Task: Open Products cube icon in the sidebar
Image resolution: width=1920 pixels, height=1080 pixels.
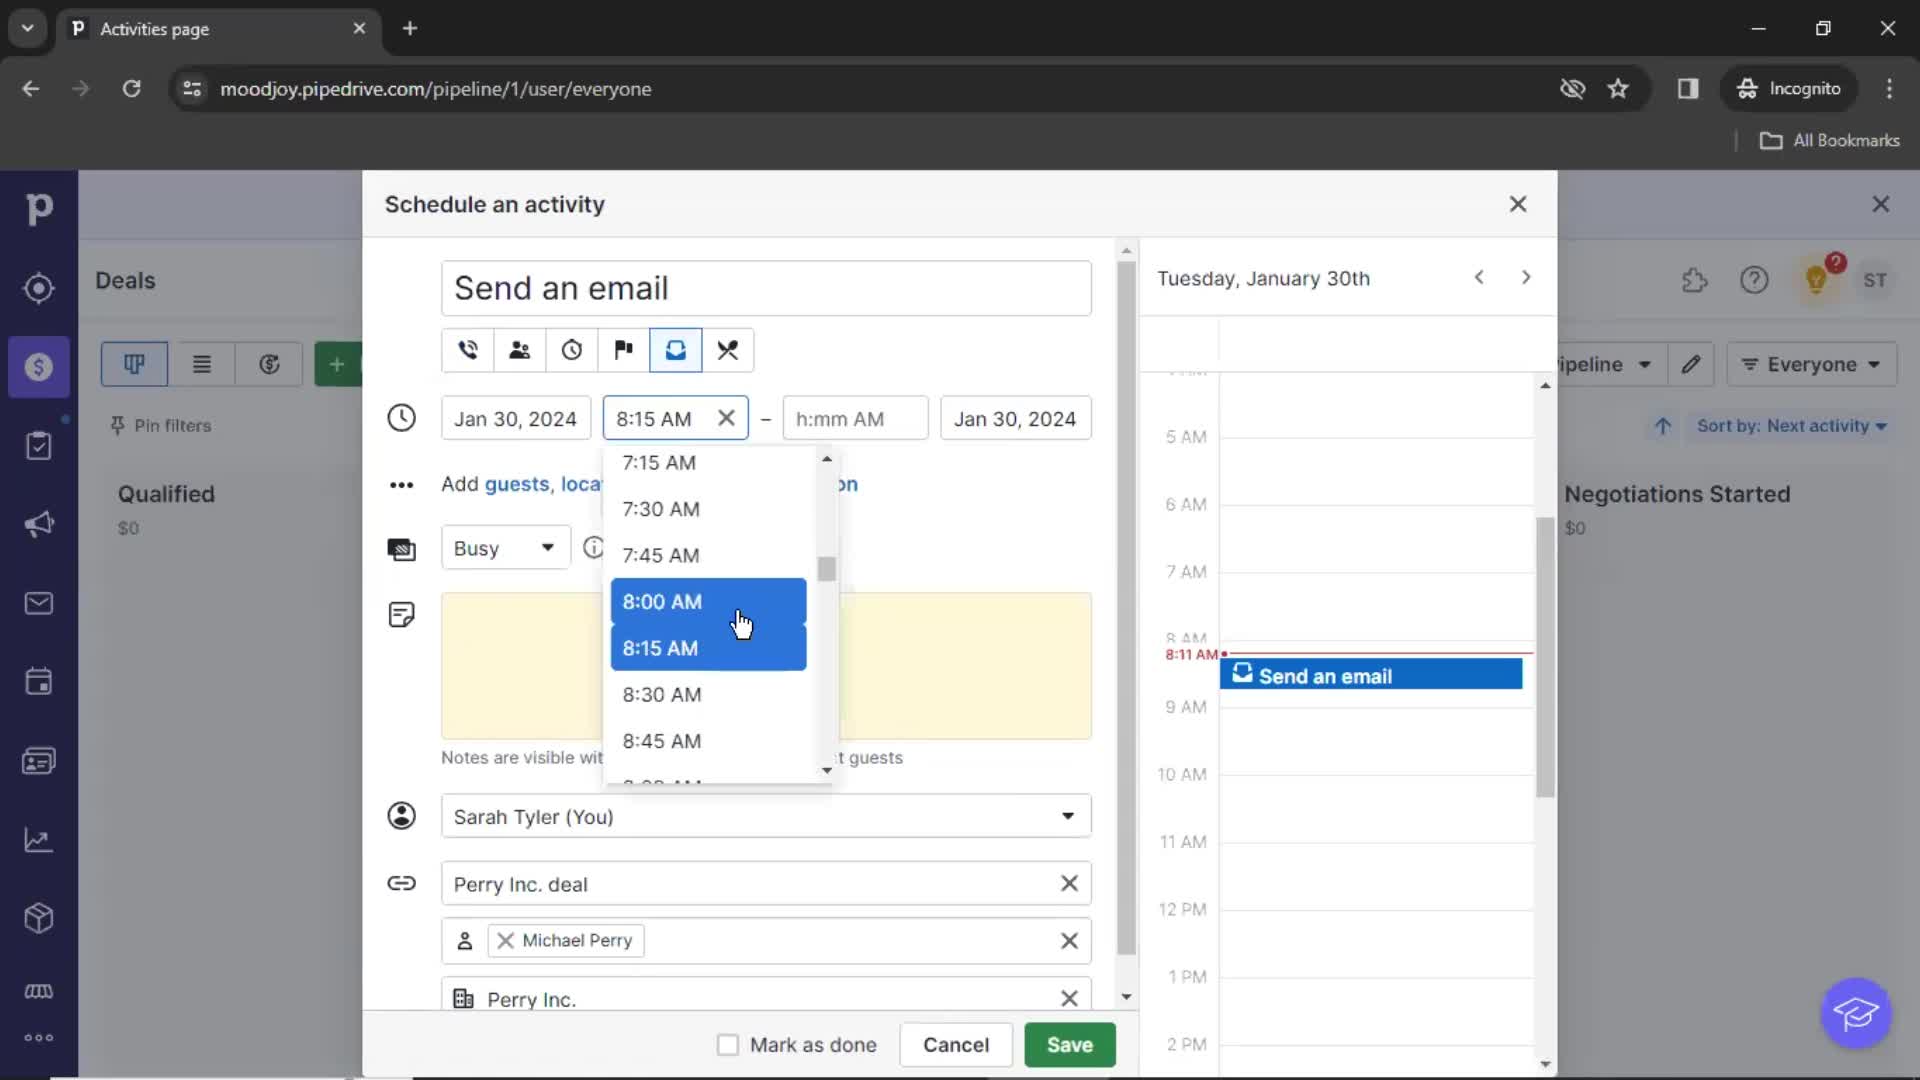Action: (39, 918)
